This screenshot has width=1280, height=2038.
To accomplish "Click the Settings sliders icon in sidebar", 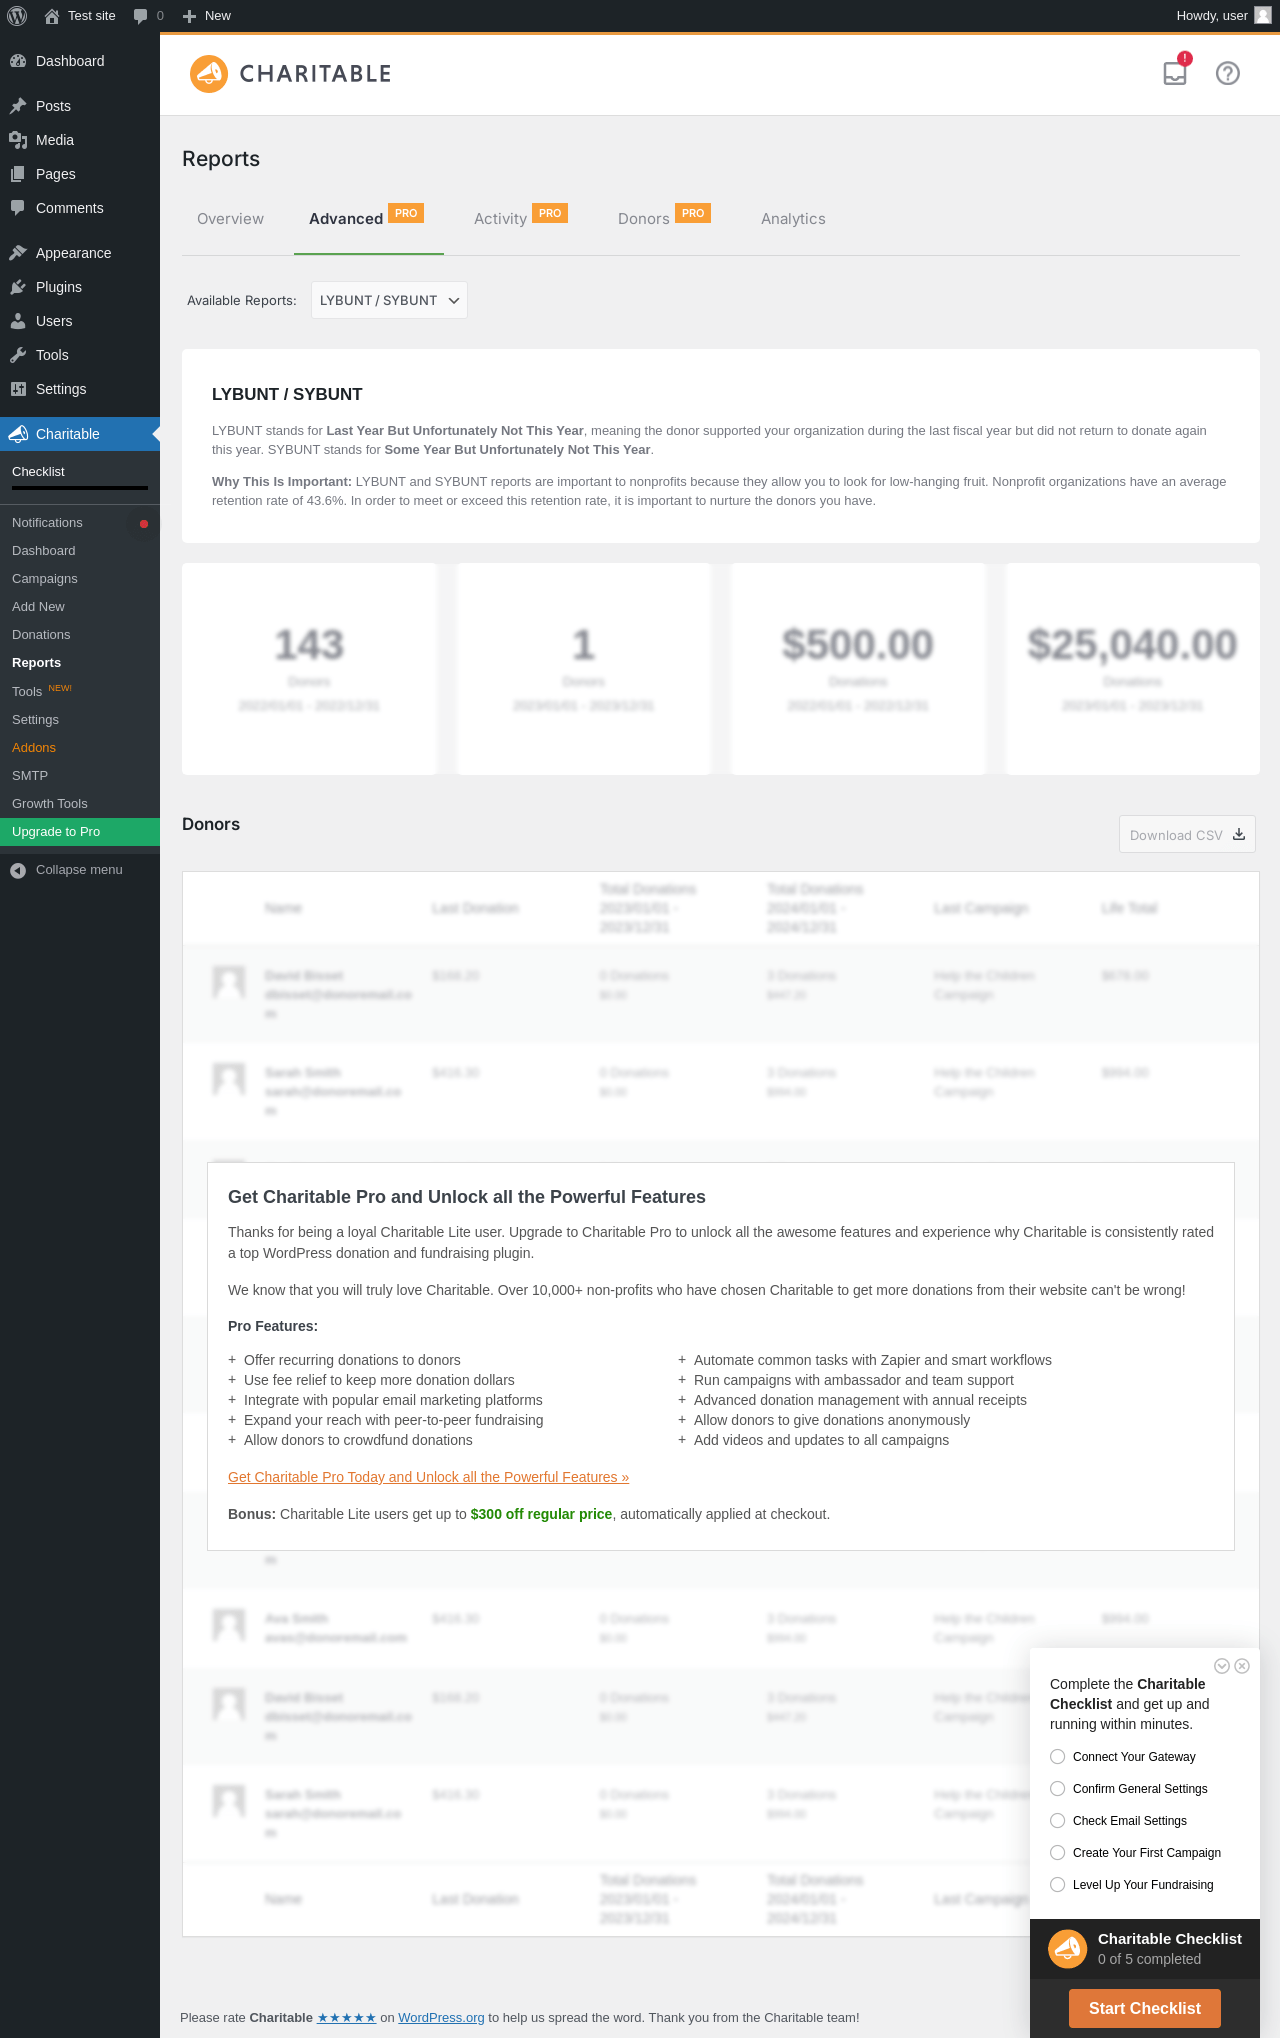I will point(18,389).
